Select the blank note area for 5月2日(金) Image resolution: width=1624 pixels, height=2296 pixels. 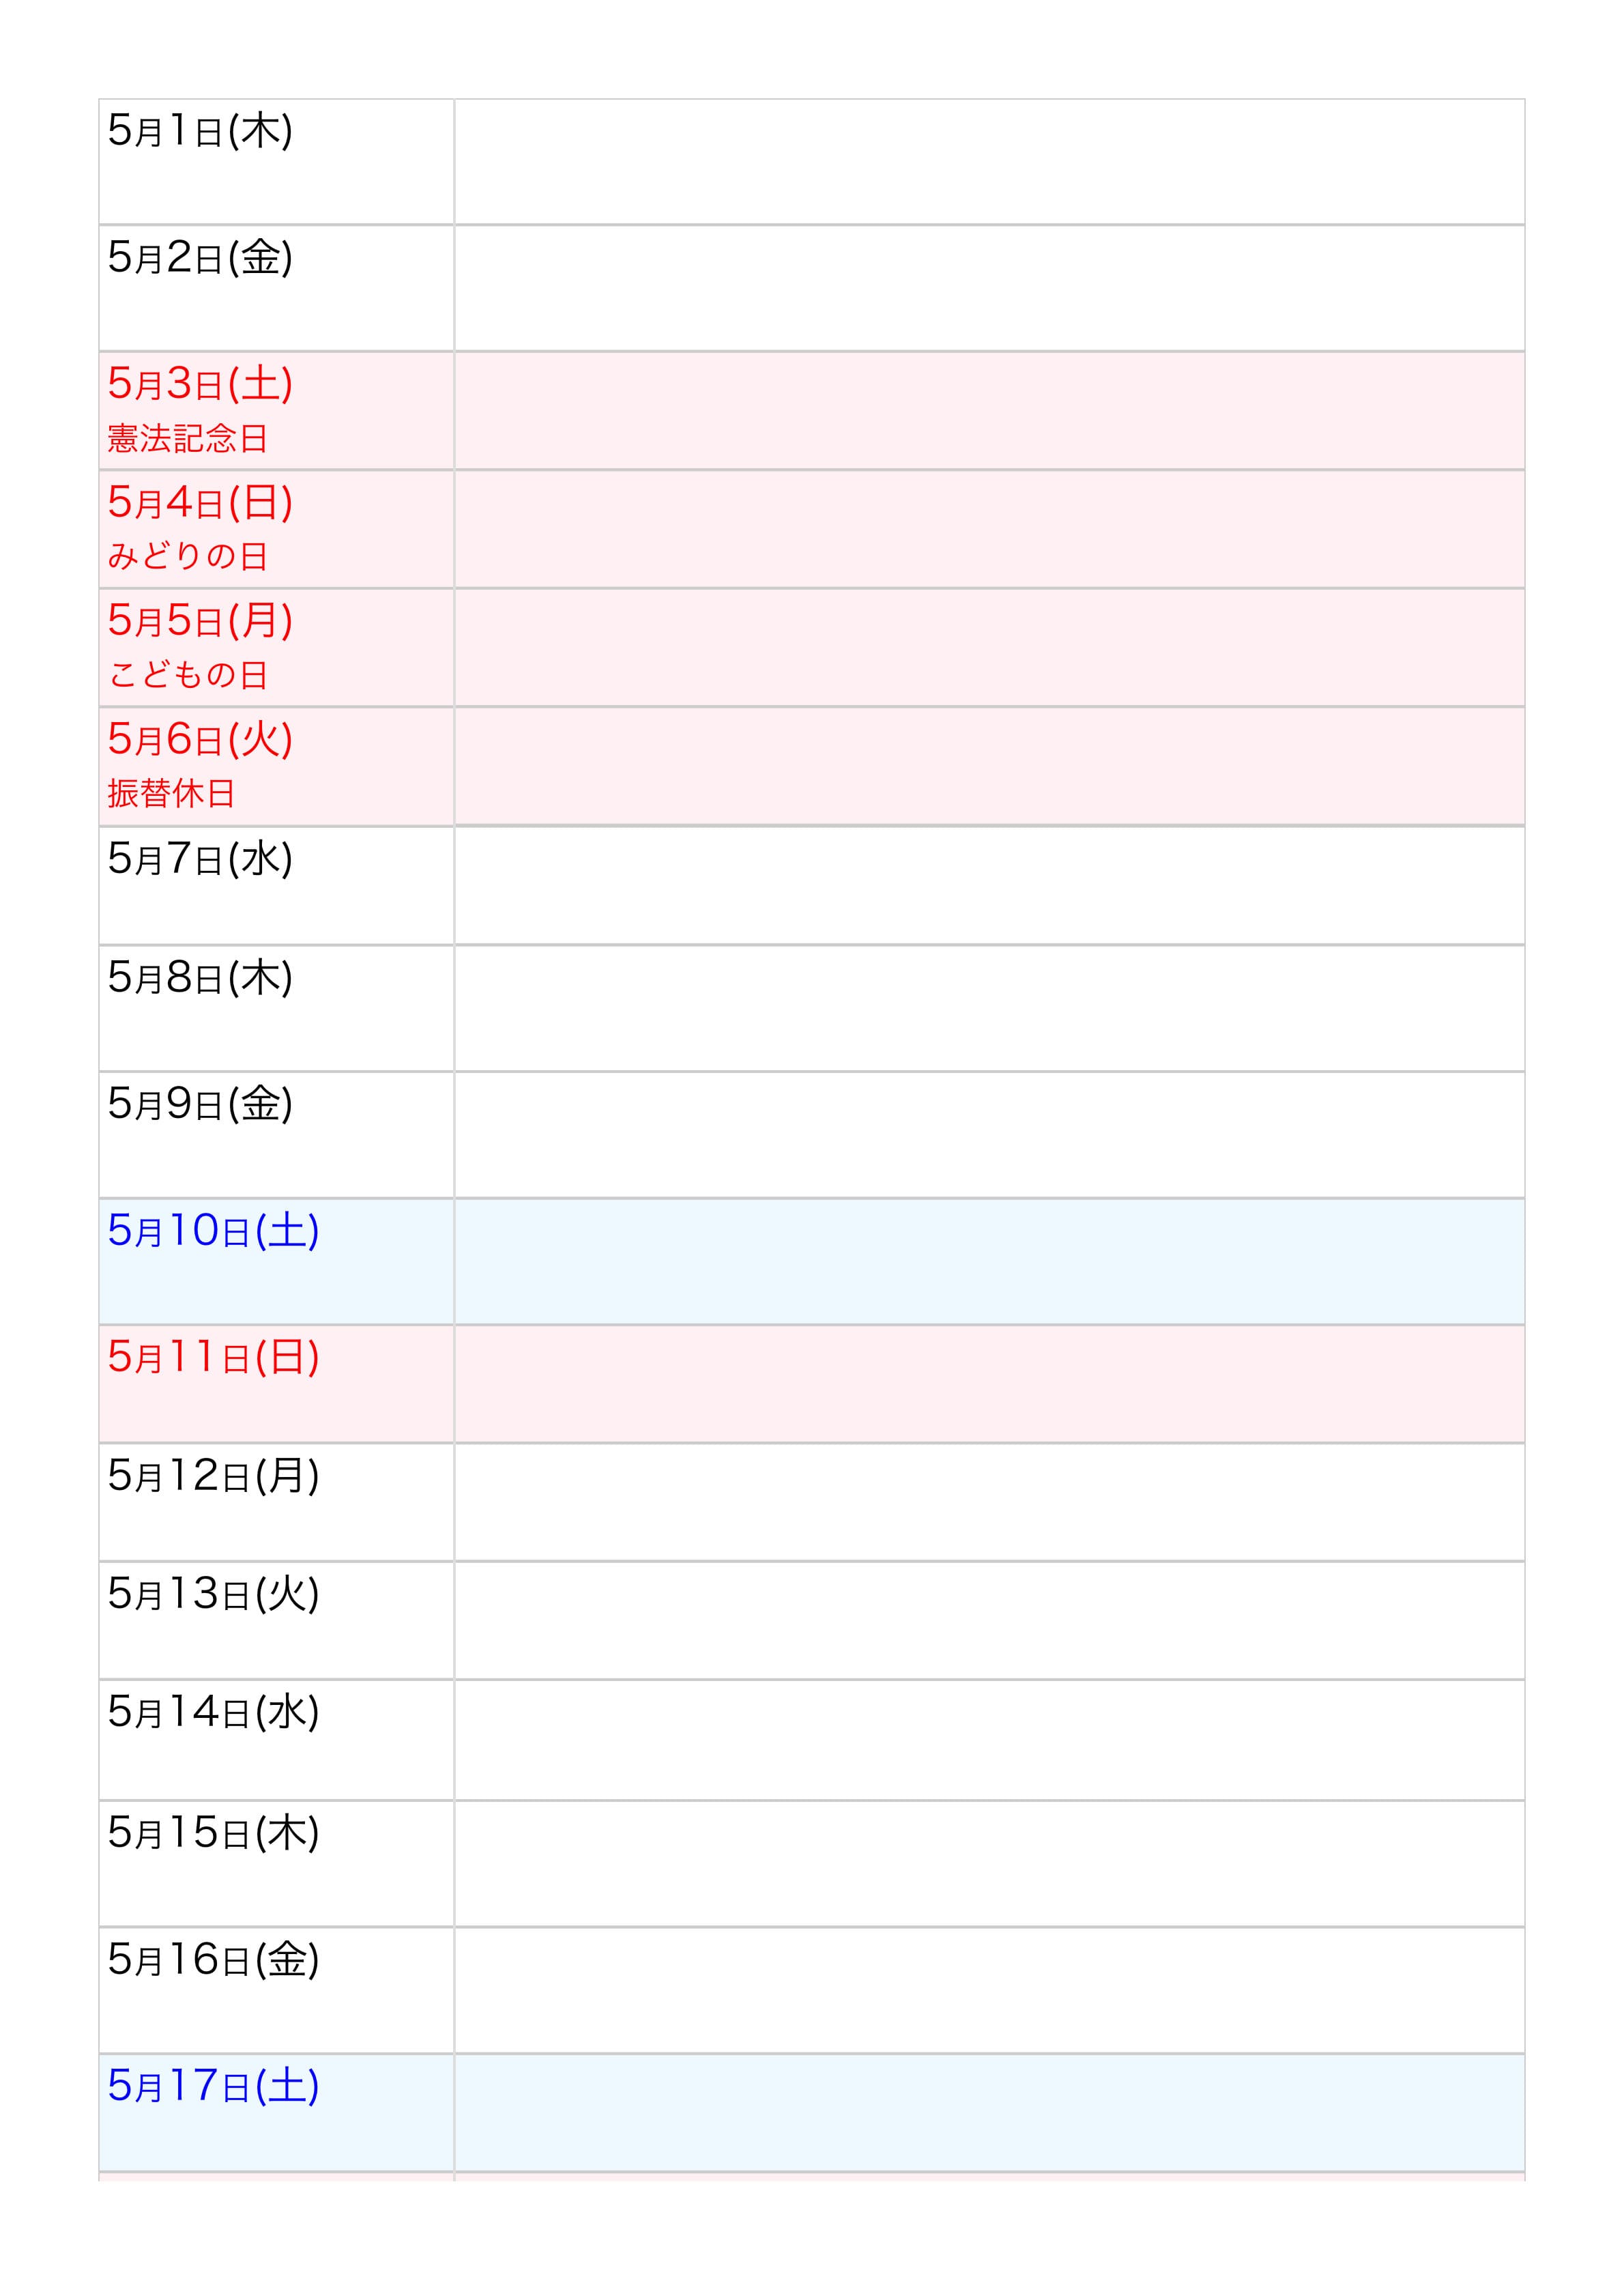pyautogui.click(x=988, y=288)
